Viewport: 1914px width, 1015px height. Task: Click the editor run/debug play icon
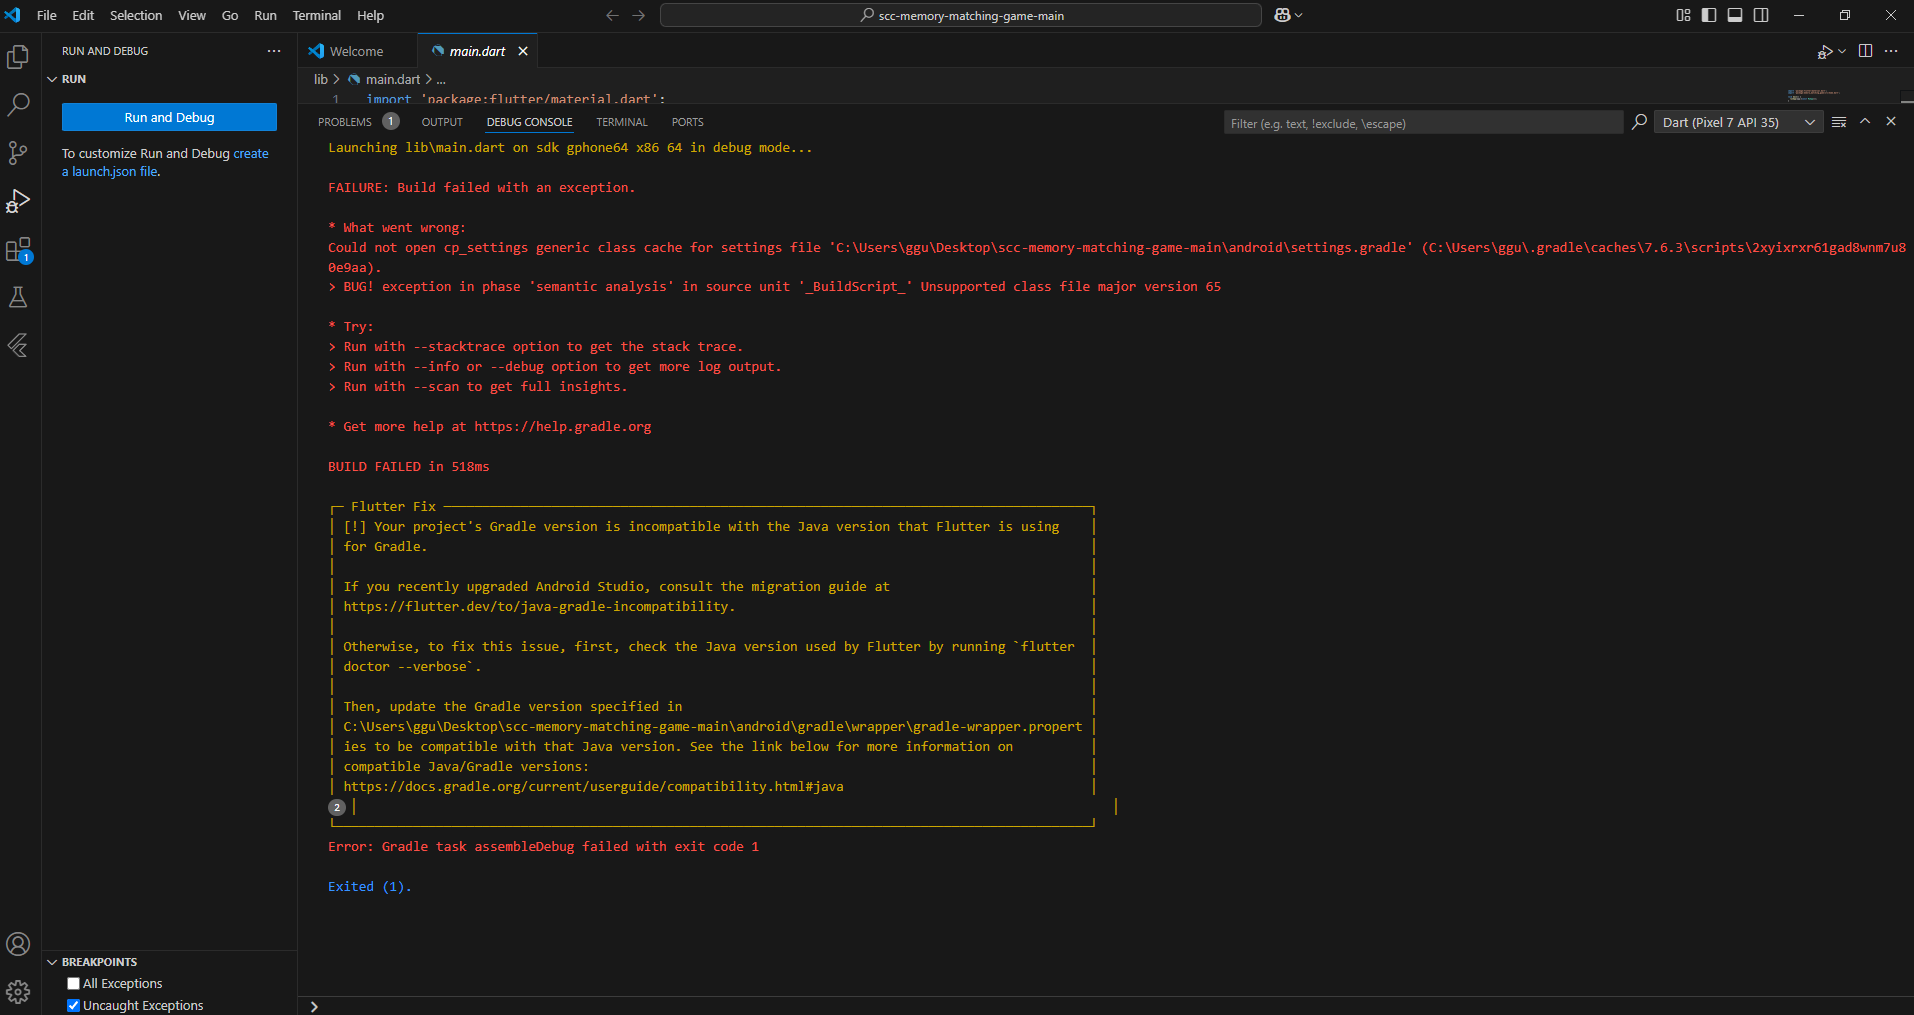pyautogui.click(x=1825, y=51)
